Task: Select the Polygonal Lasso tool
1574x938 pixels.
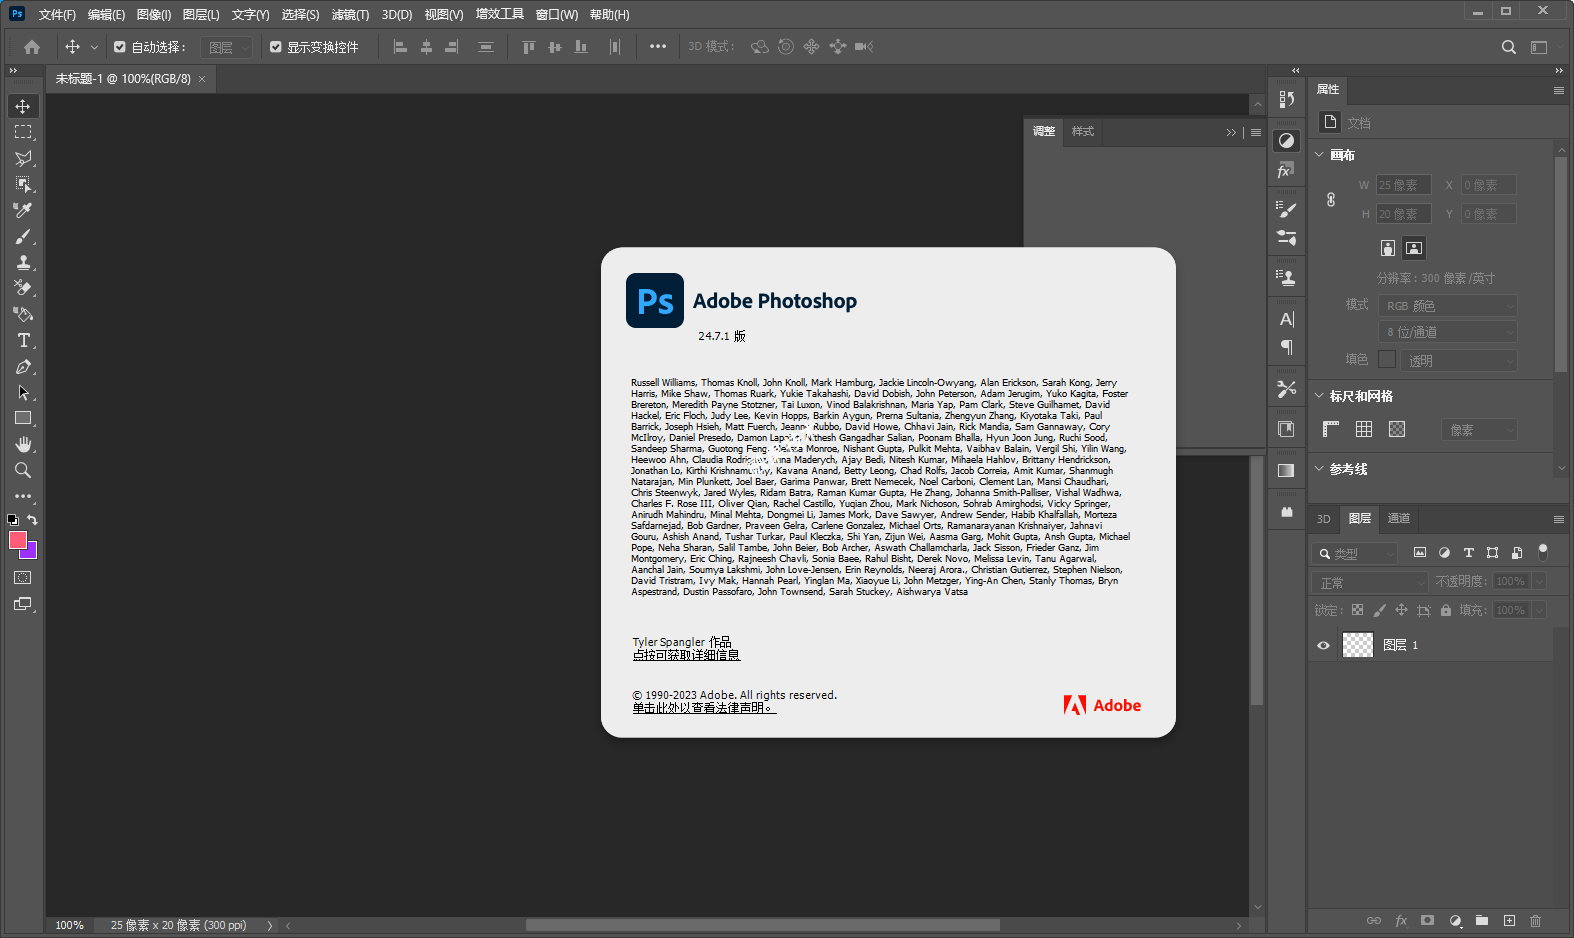Action: (x=23, y=158)
